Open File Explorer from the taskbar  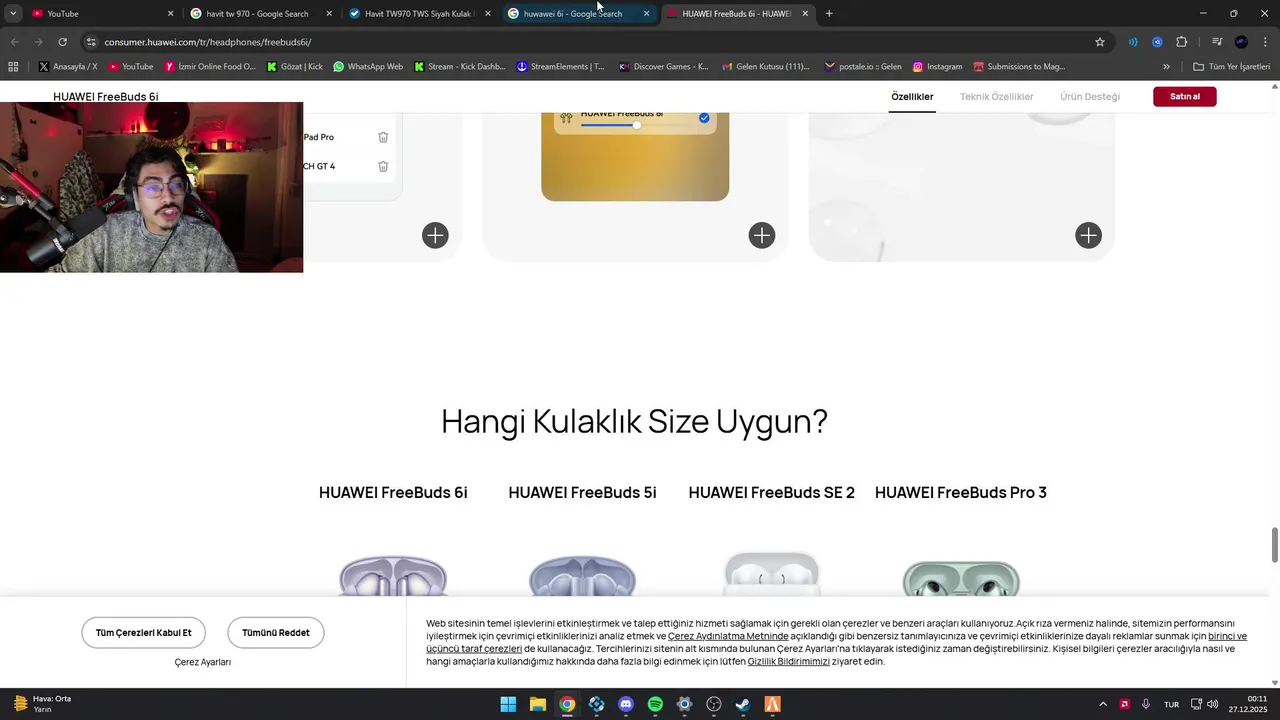537,704
